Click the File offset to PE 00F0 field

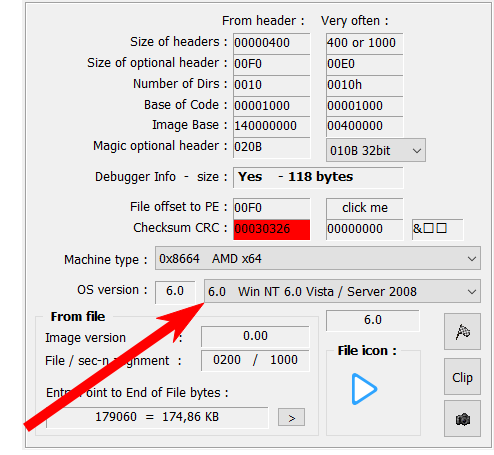point(272,208)
